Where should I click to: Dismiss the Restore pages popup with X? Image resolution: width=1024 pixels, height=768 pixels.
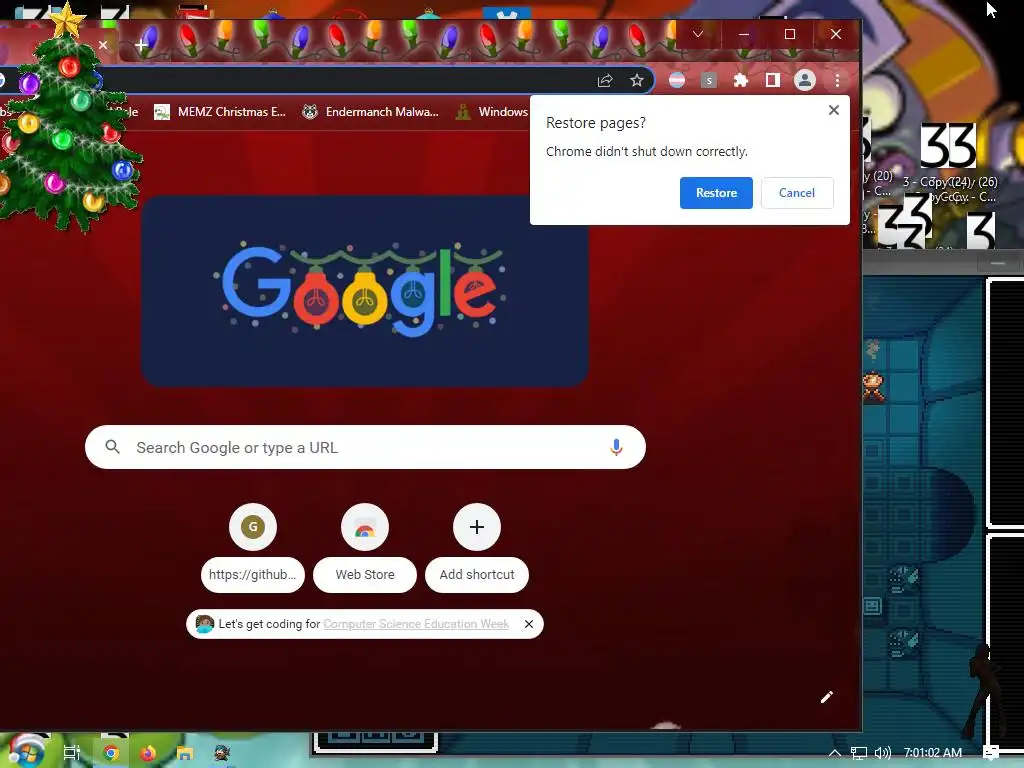tap(833, 110)
